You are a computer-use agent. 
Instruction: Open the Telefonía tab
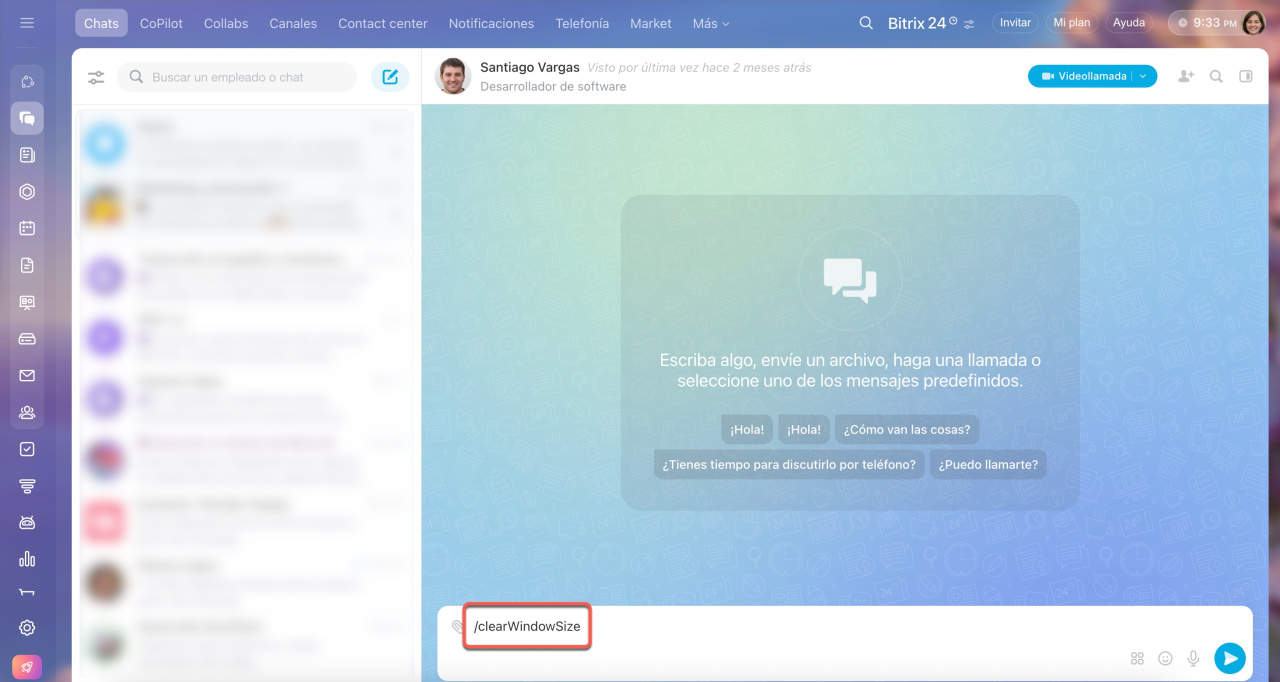pyautogui.click(x=582, y=23)
